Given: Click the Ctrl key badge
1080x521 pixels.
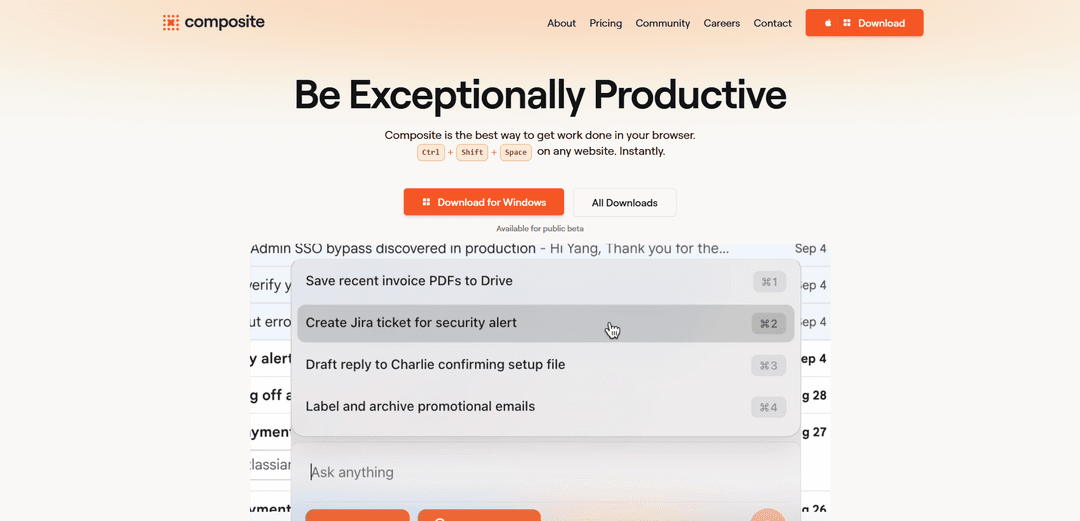Looking at the screenshot, I should pos(431,152).
